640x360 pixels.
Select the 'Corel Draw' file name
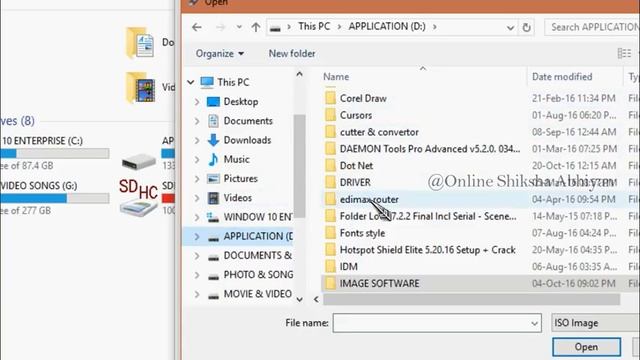[363, 98]
